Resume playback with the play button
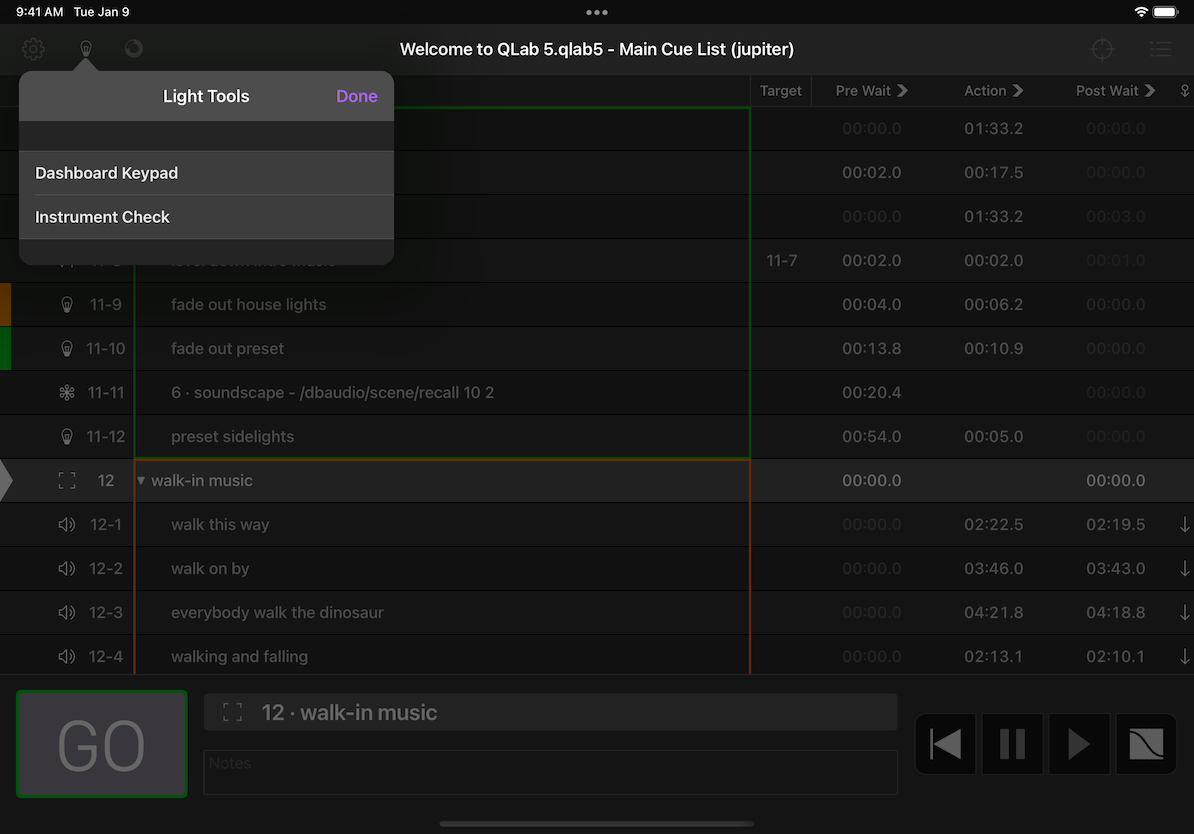1194x834 pixels. point(1079,744)
